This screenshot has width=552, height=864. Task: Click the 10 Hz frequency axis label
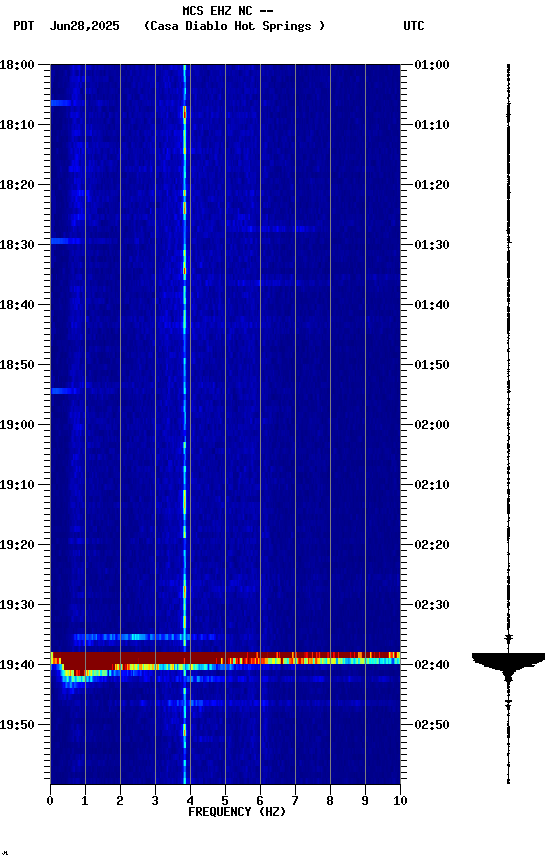(x=400, y=801)
